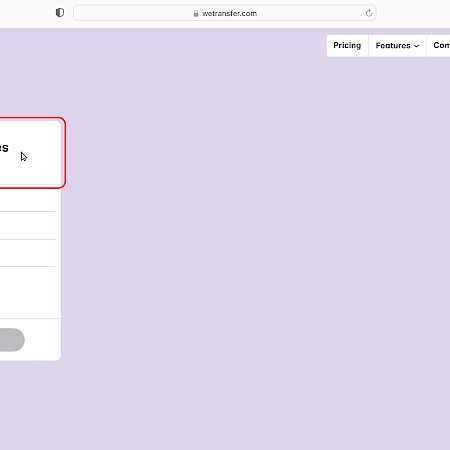Click the greyed-out rounded transfer button
450x450 pixels.
(12, 340)
